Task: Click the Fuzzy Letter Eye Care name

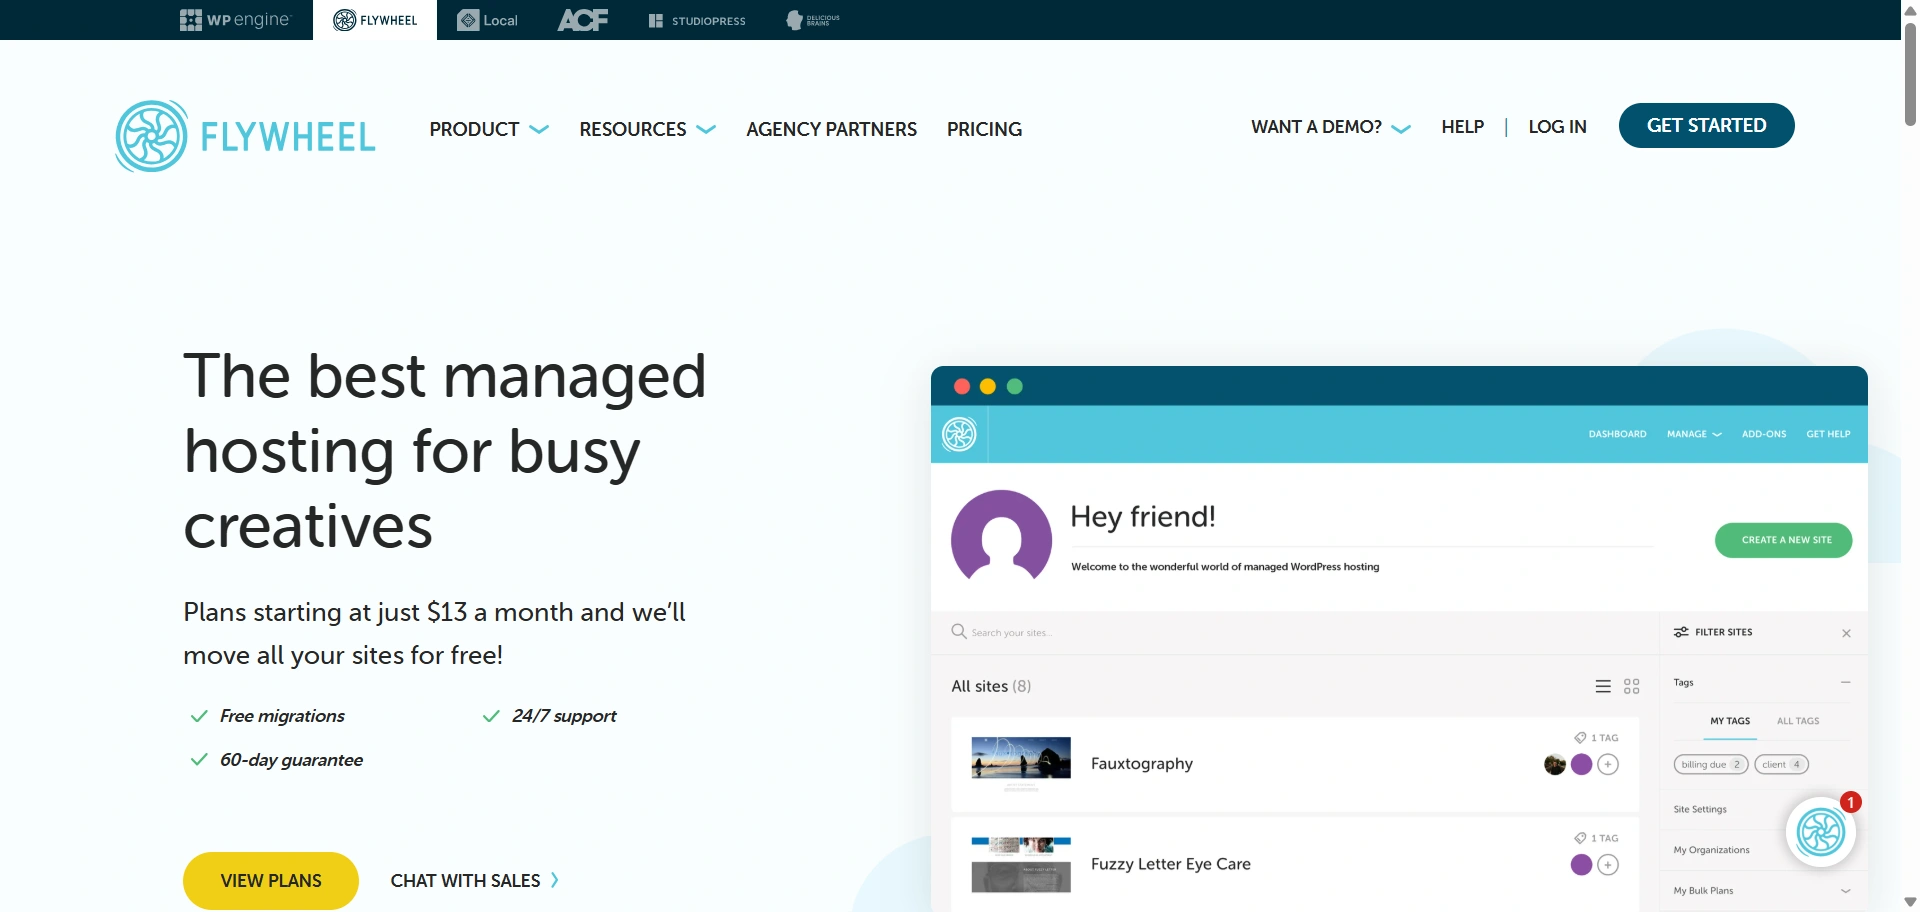Action: pyautogui.click(x=1171, y=864)
